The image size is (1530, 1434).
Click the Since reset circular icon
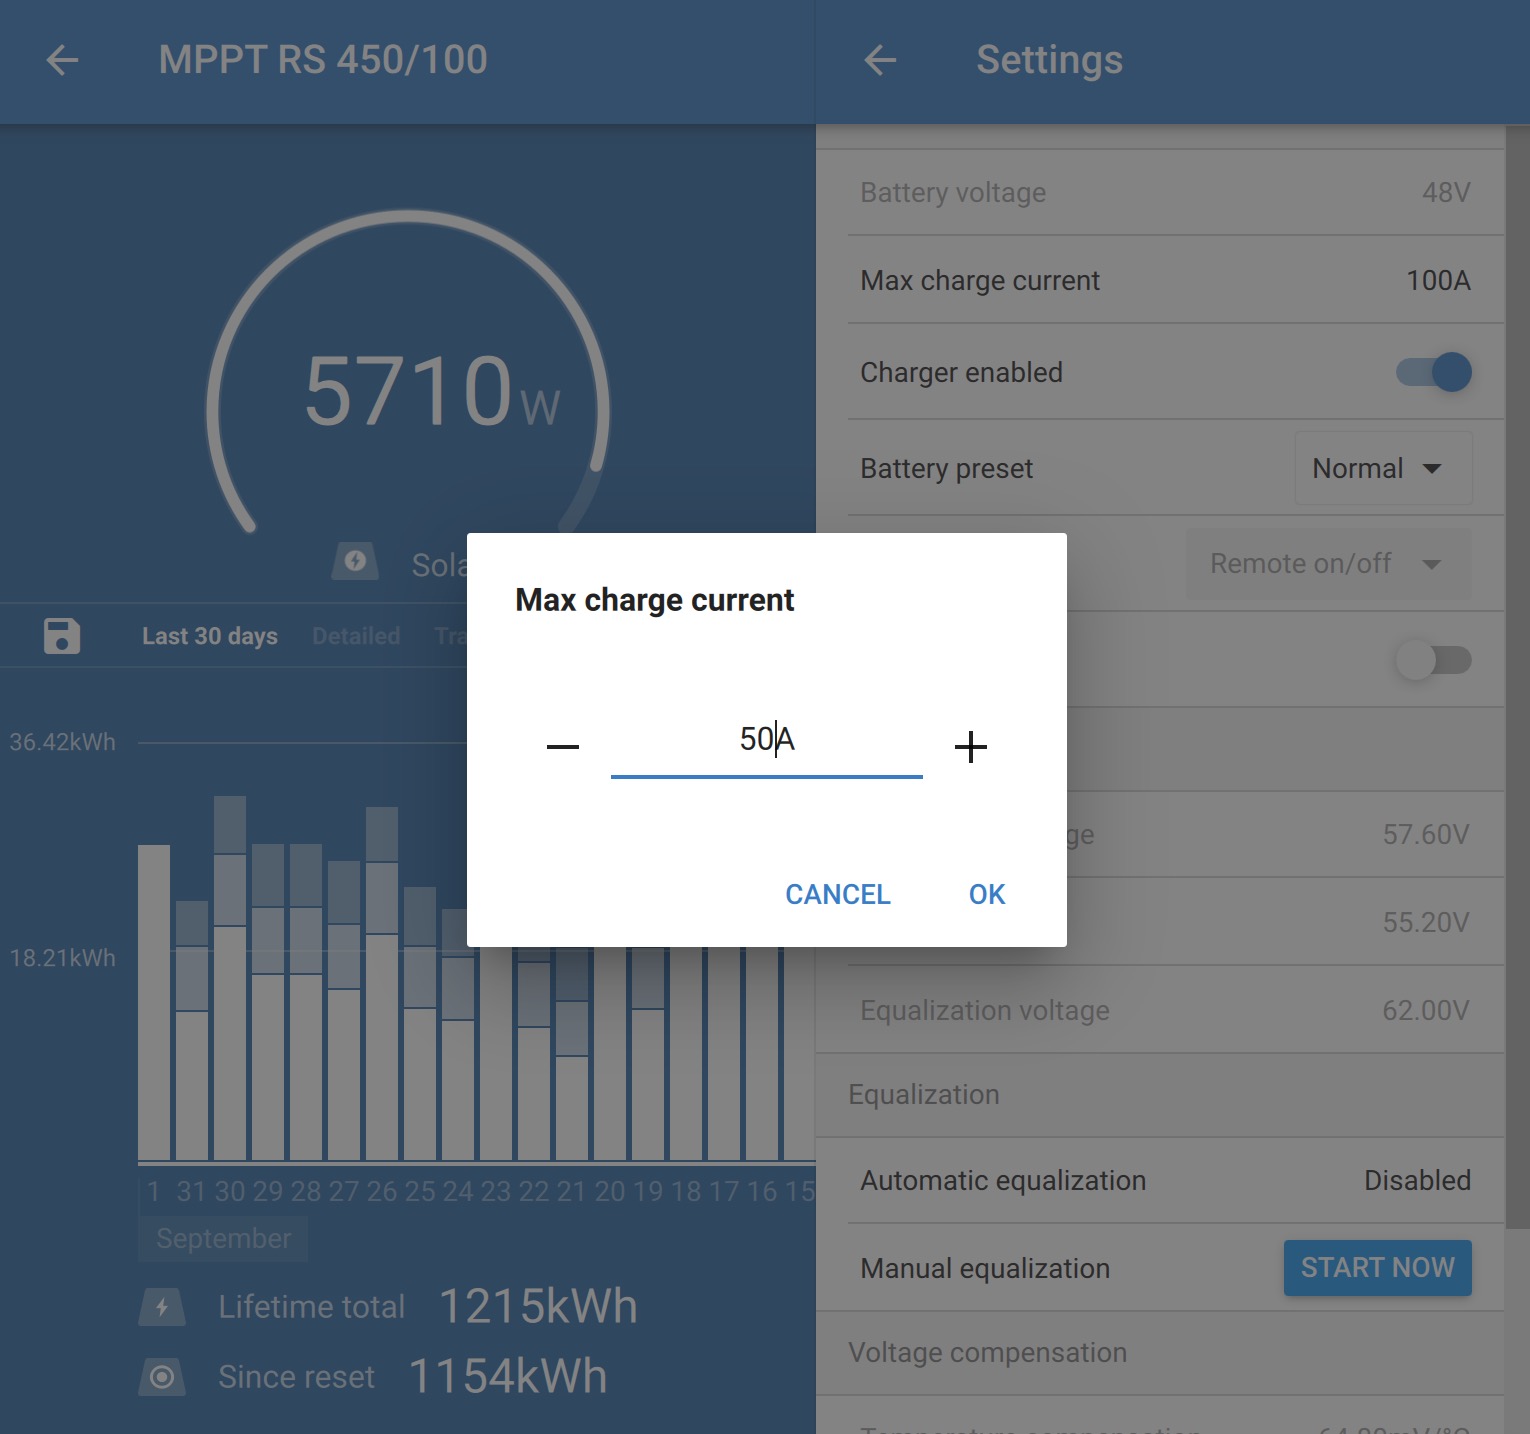[162, 1378]
